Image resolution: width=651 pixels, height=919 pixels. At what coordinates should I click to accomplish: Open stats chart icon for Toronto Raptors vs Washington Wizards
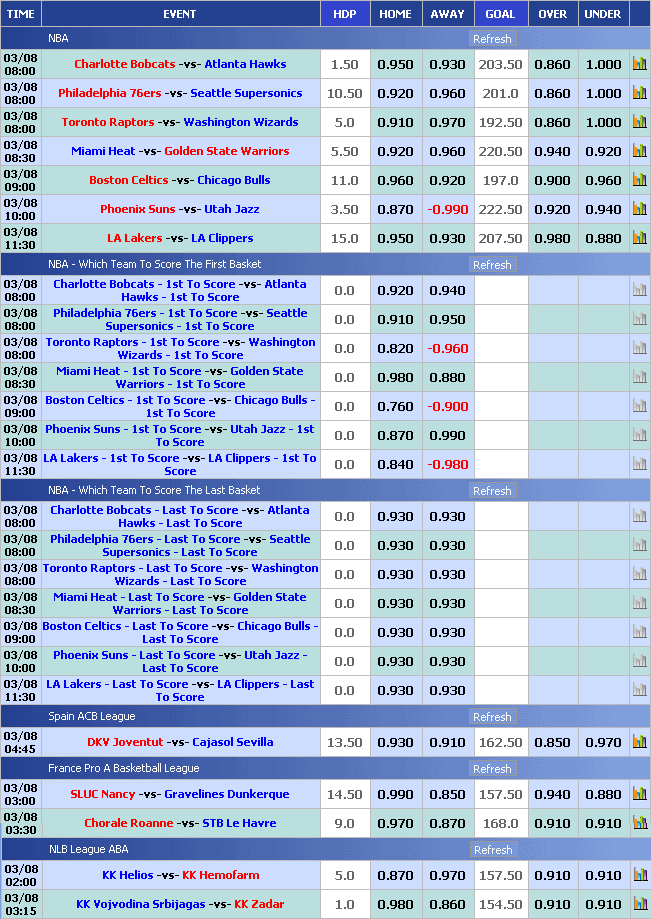[639, 122]
